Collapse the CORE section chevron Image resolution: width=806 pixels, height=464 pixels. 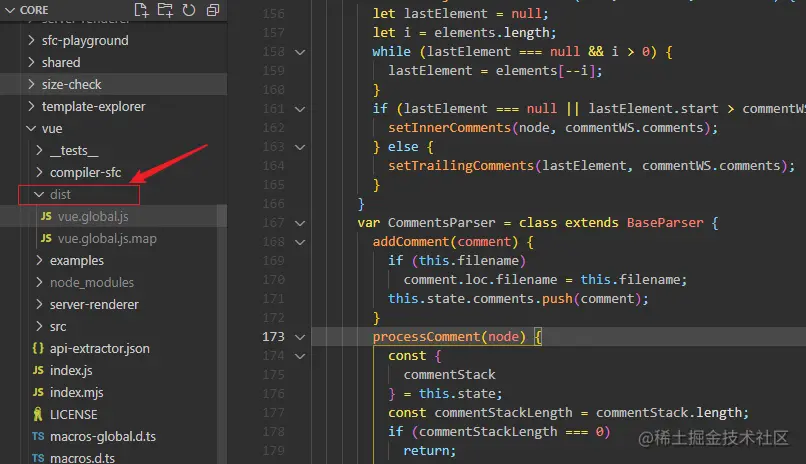tap(10, 10)
